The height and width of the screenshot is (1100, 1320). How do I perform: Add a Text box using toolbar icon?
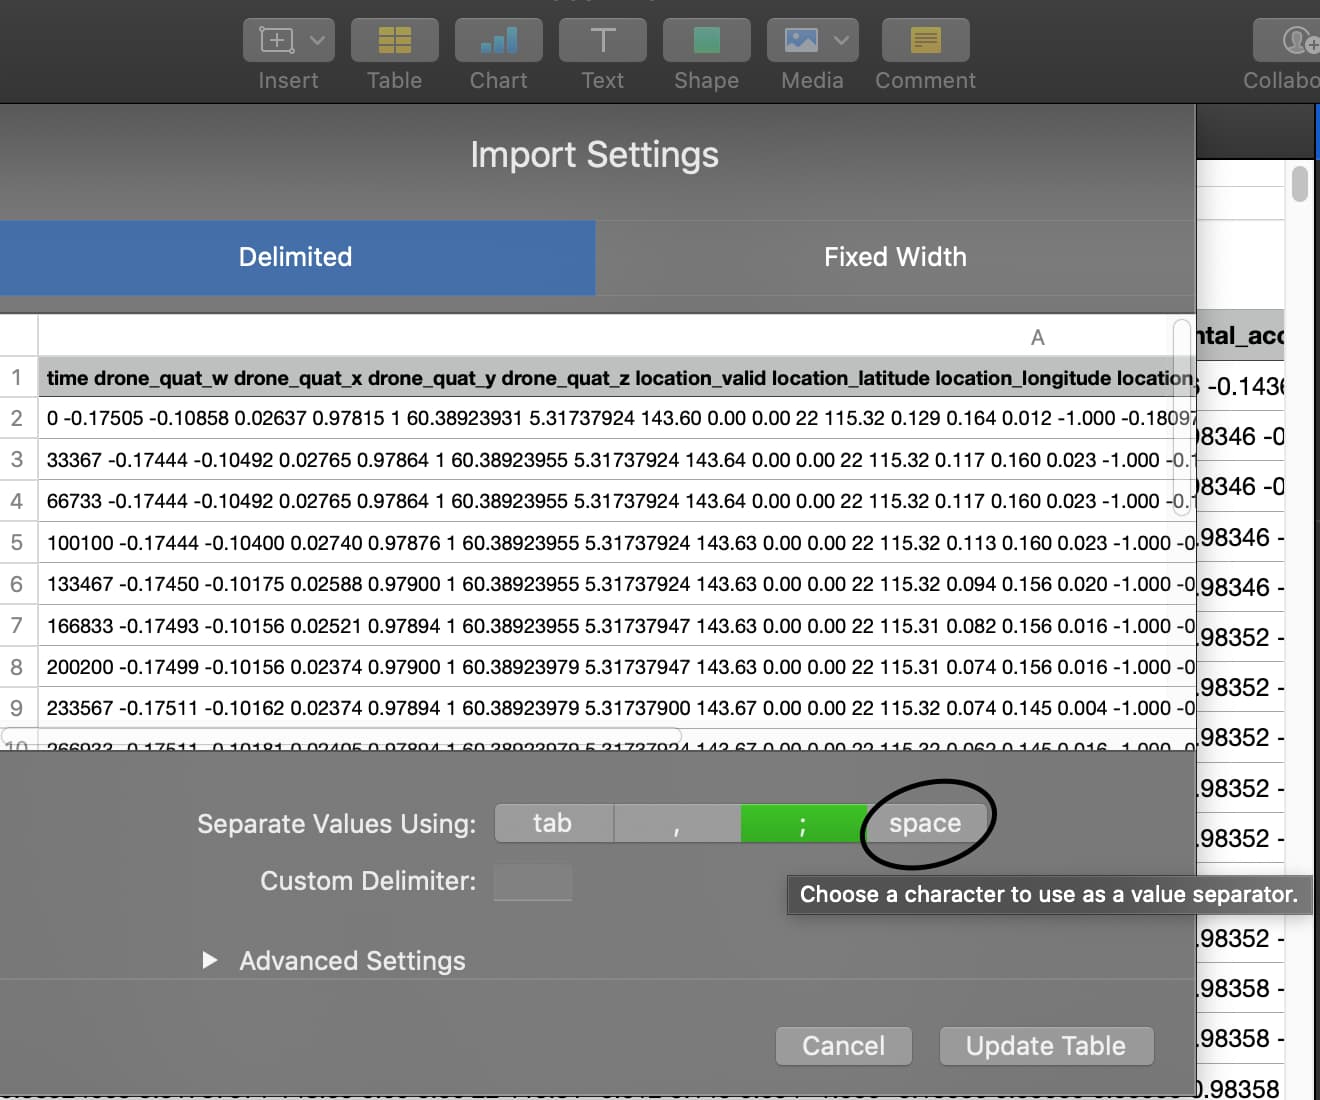[602, 40]
